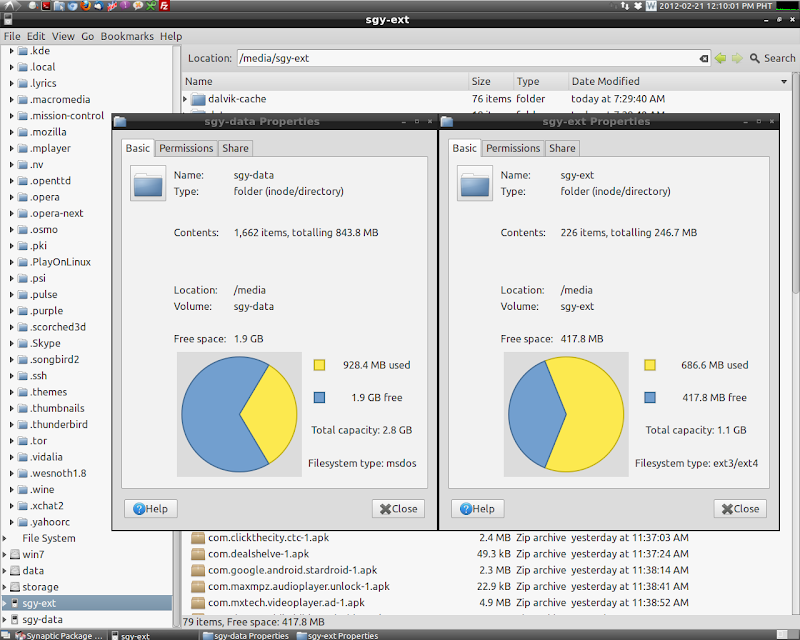The image size is (800, 640).
Task: Select com.mxtech.videoplayer.ad-1.apk file
Action: 286,603
